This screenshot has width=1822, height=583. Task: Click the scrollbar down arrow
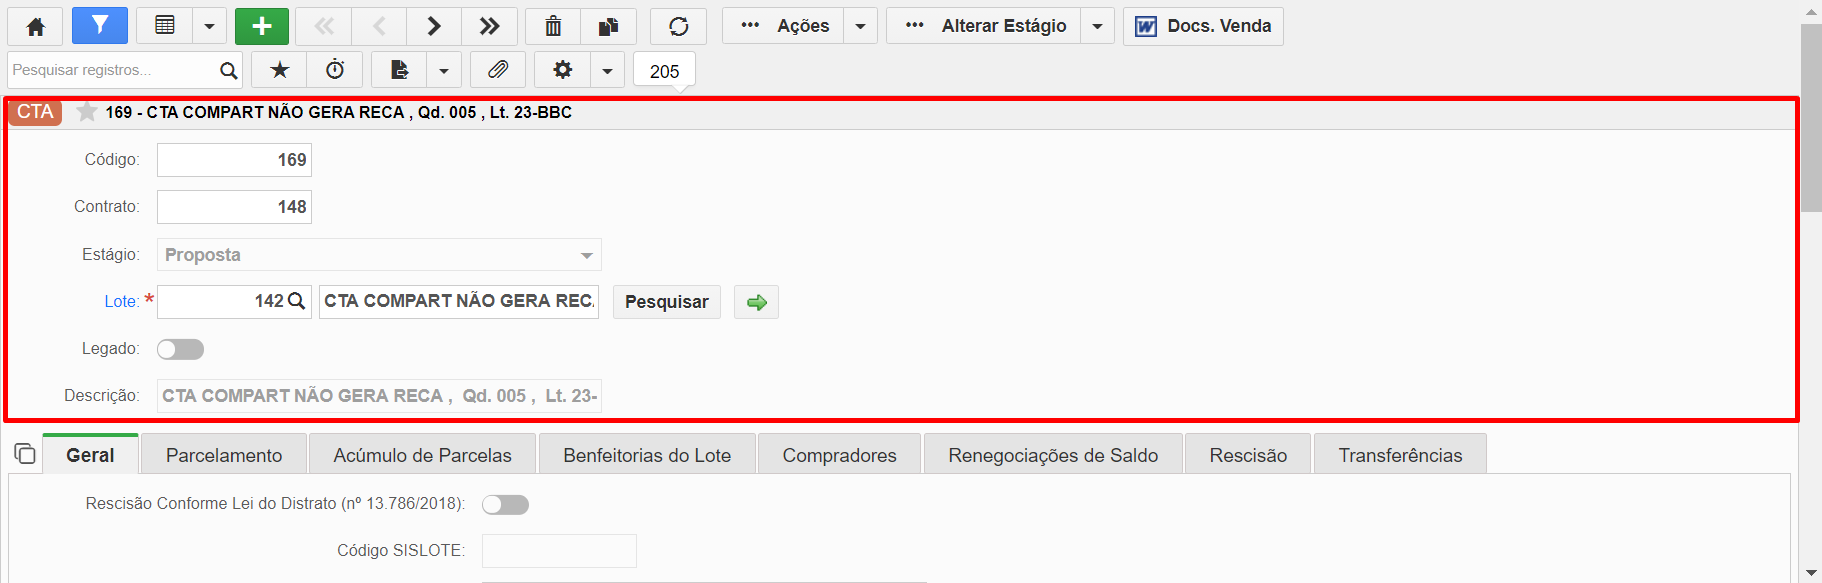[x=1811, y=573]
